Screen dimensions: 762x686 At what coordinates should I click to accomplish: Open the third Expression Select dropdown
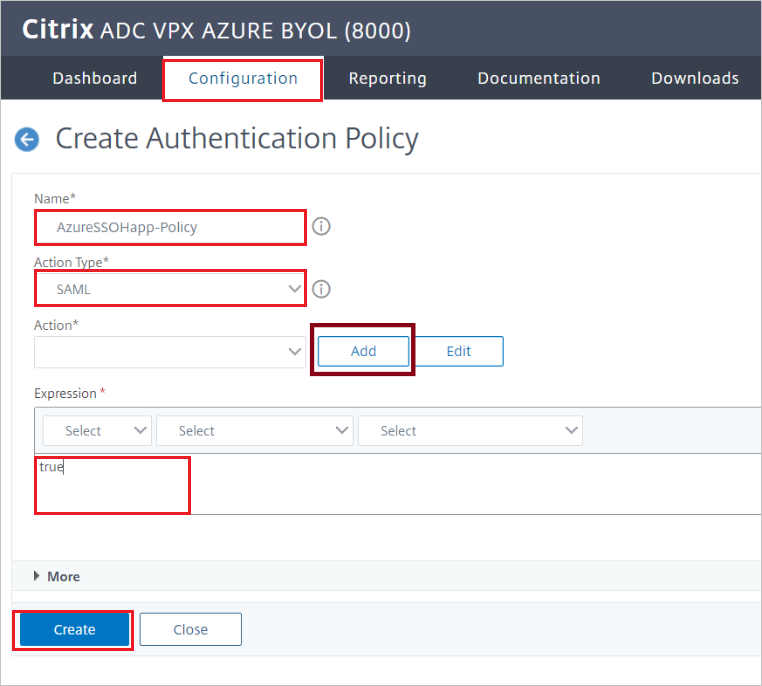470,430
